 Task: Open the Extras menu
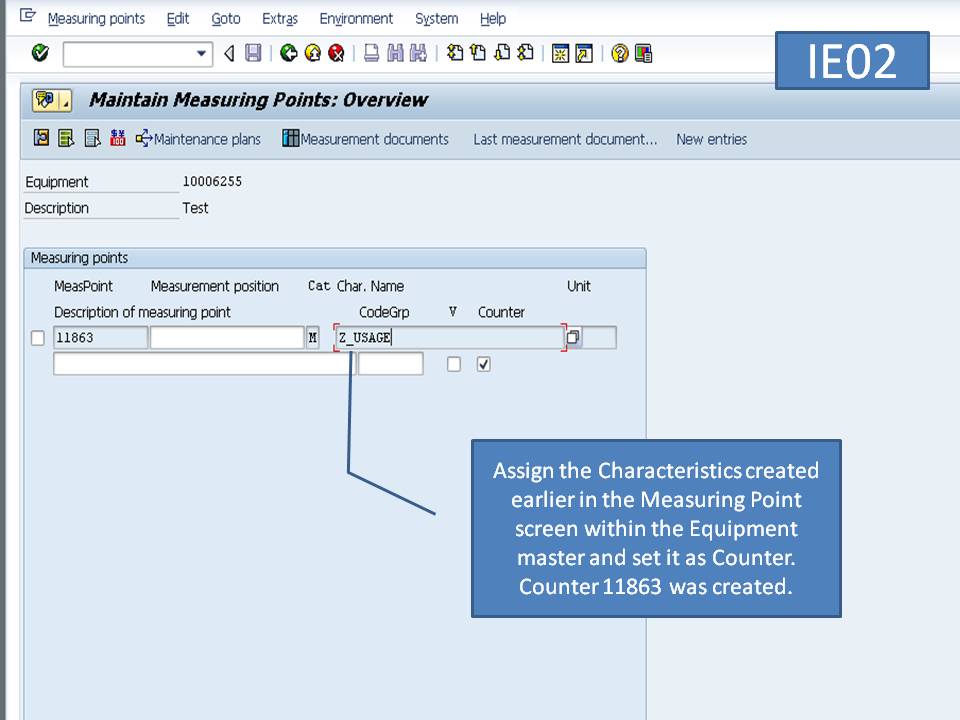click(x=280, y=19)
